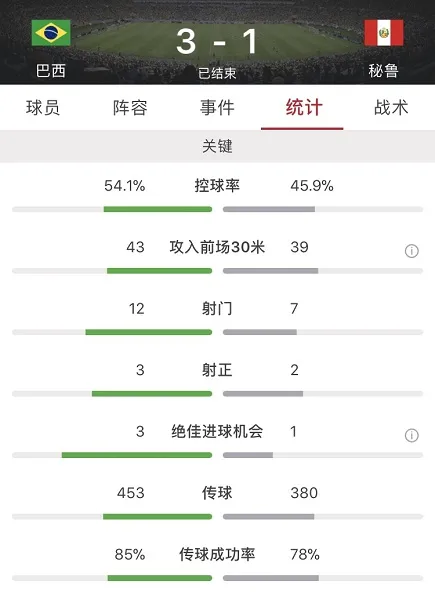Image resolution: width=435 pixels, height=592 pixels.
Task: Click the 传球 stat label
Action: coord(217,493)
